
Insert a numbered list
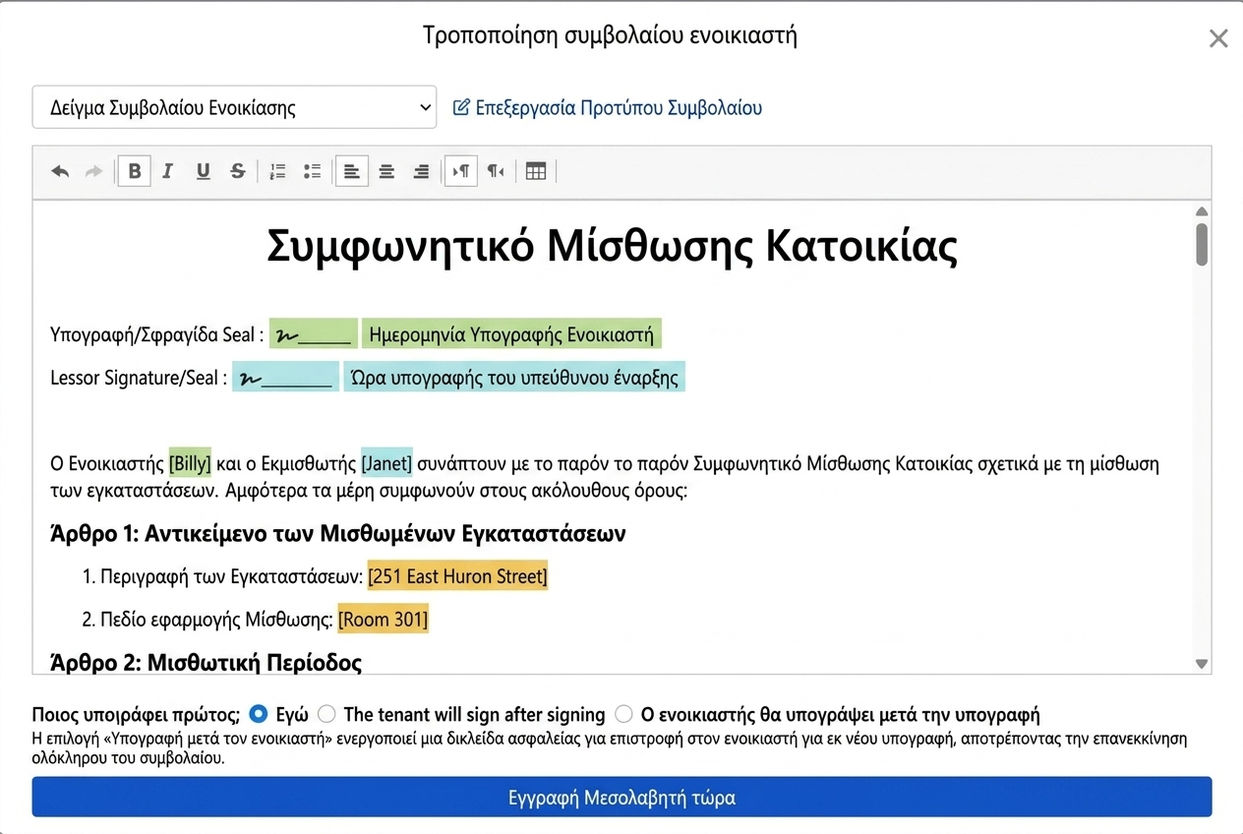278,172
